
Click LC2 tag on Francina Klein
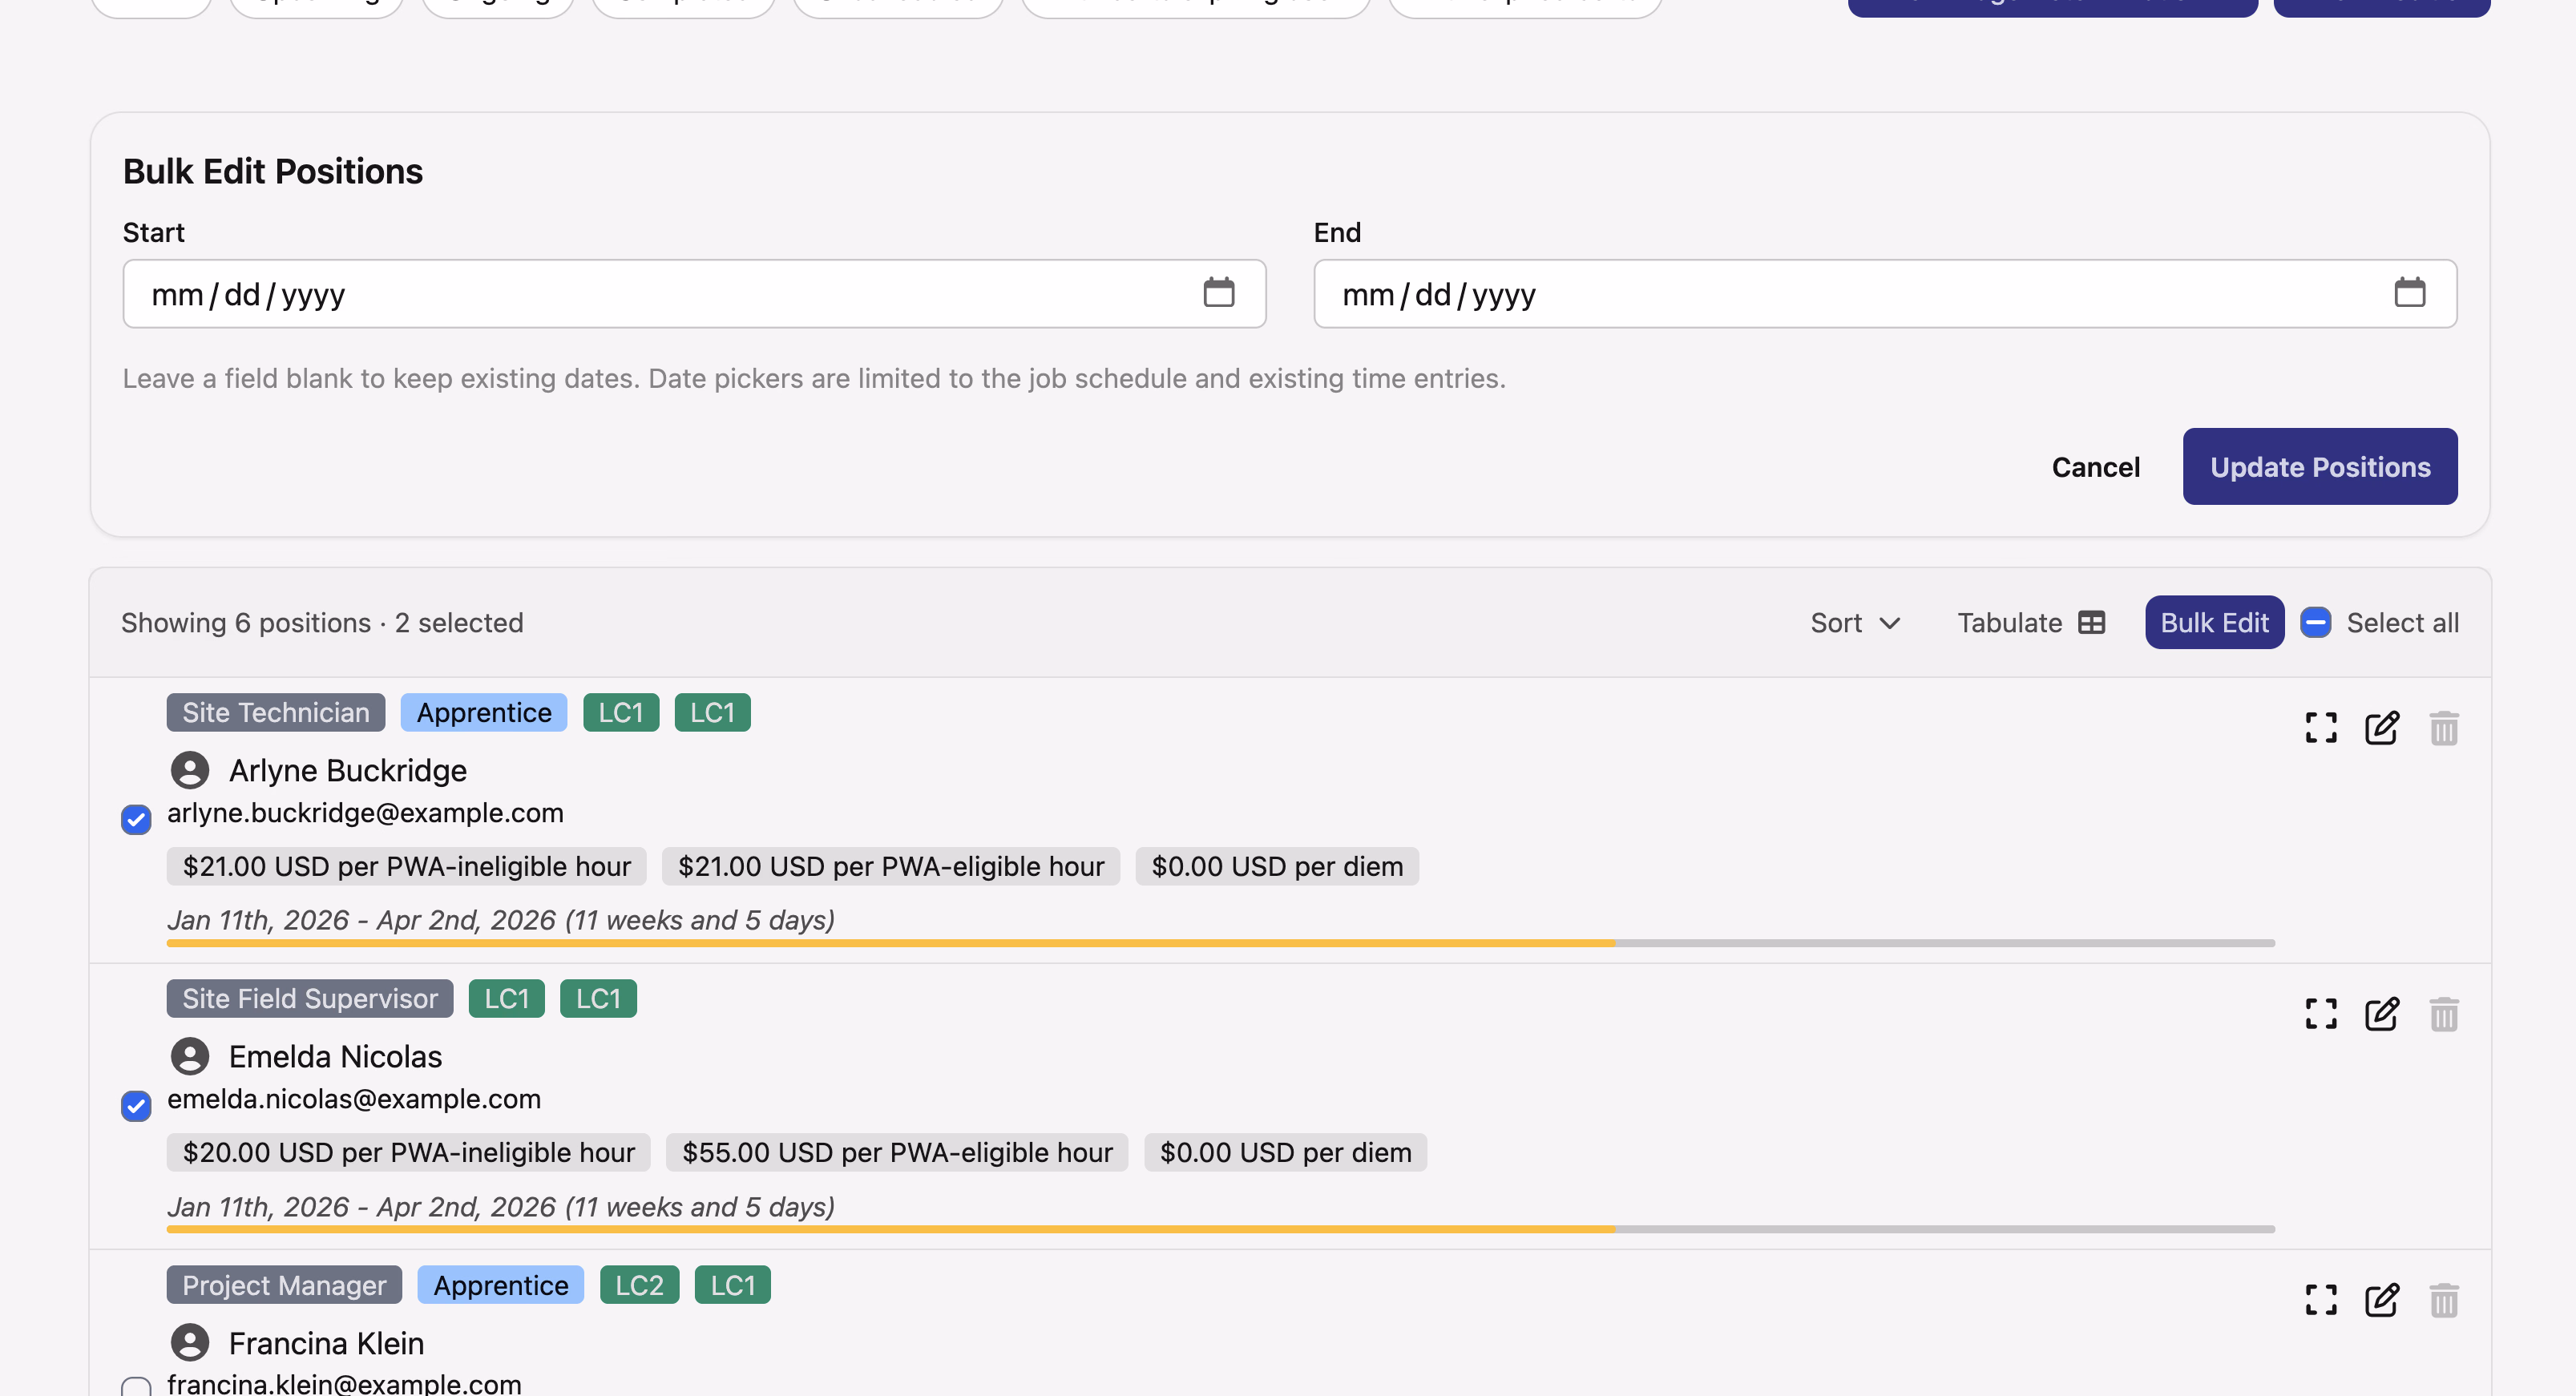pos(640,1285)
